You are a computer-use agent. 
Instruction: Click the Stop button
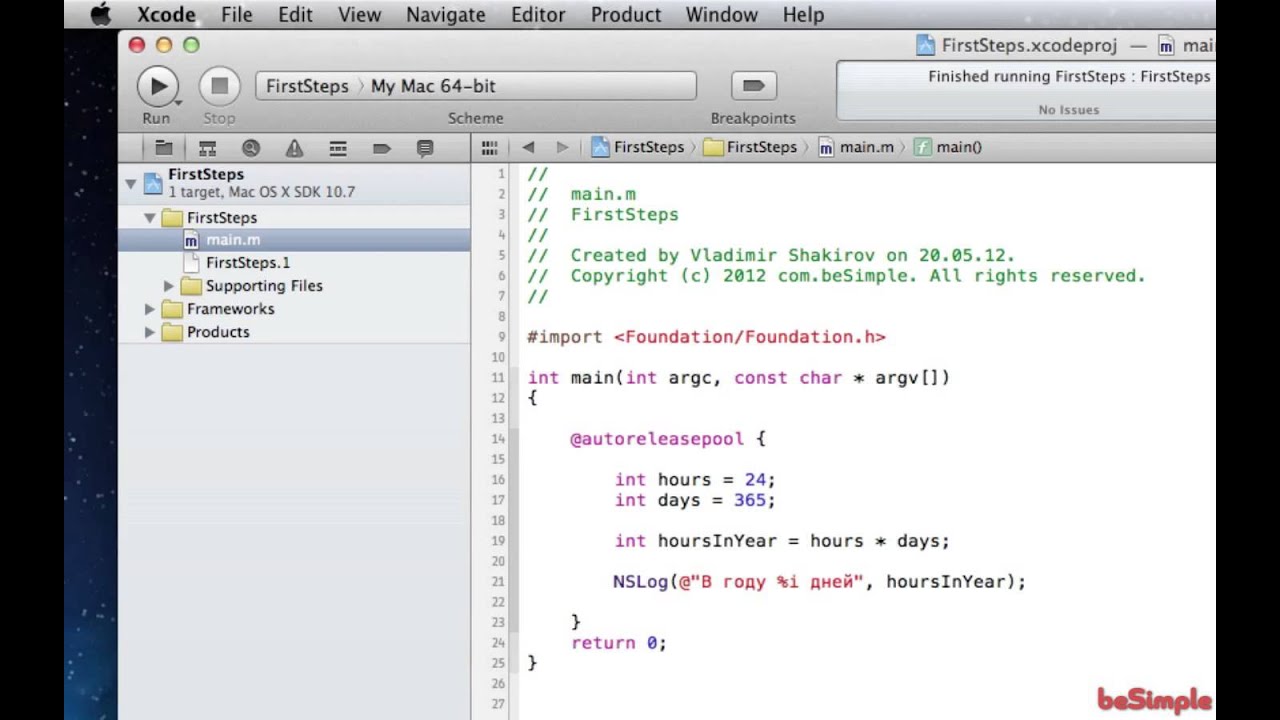(219, 86)
